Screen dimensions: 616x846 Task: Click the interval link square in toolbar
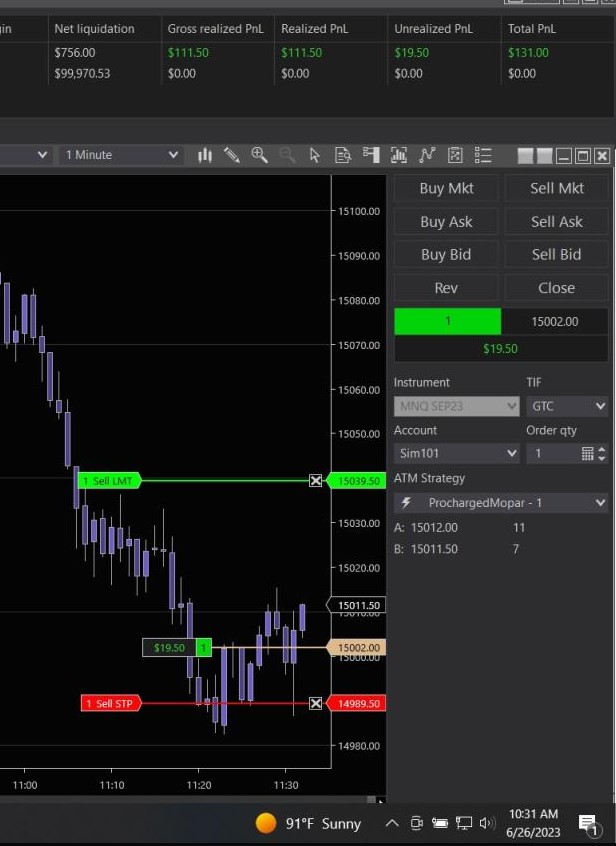click(544, 156)
